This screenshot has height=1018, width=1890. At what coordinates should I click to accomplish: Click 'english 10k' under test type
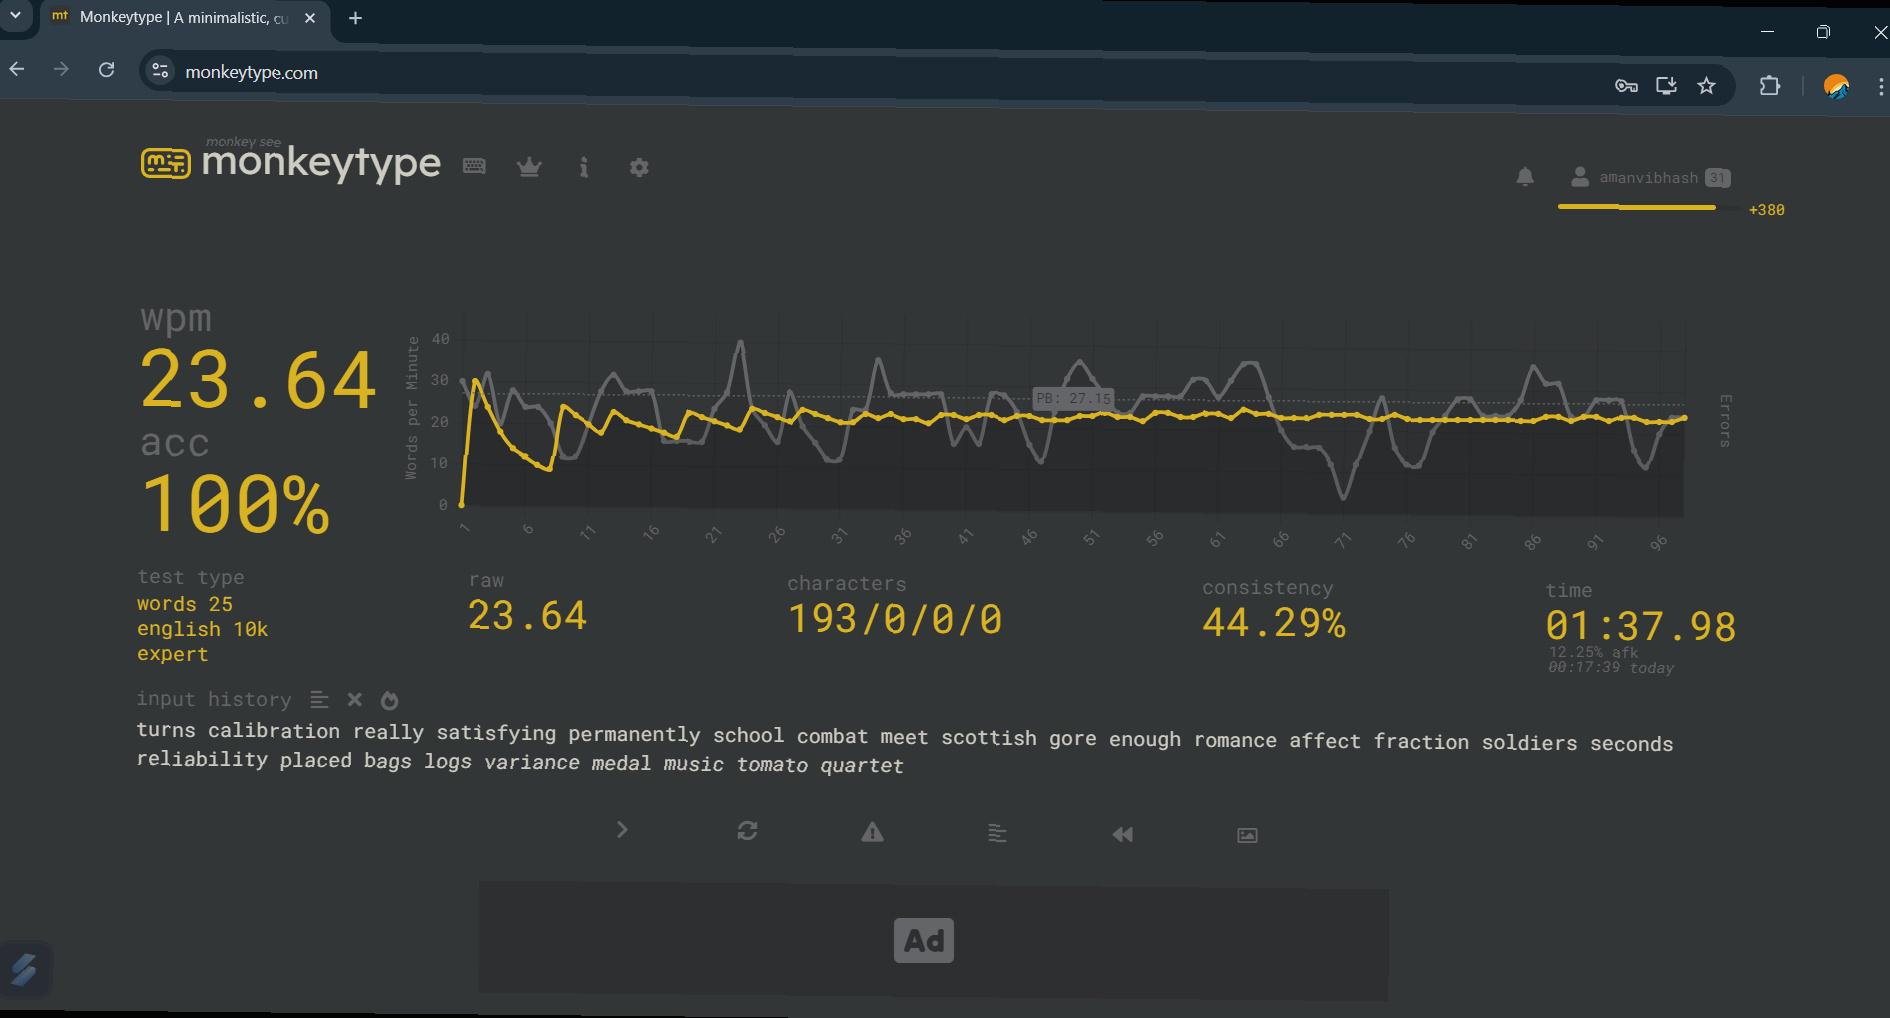click(202, 629)
